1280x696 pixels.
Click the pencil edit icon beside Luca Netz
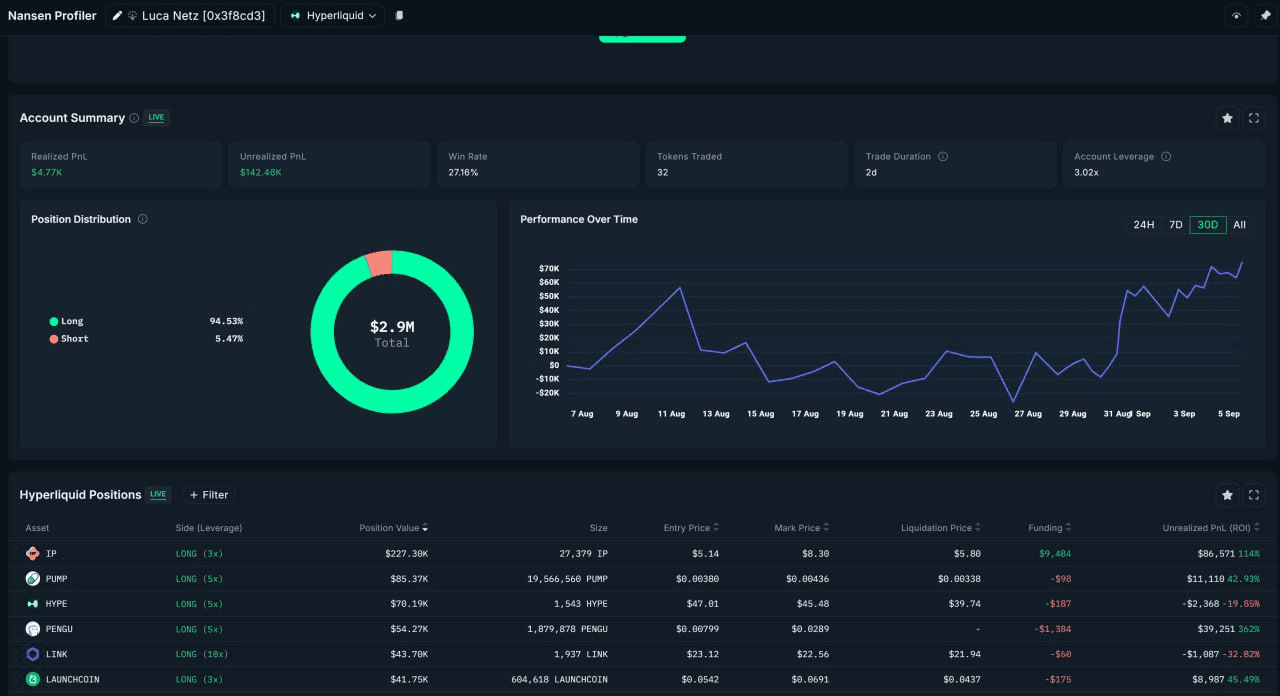click(x=118, y=16)
